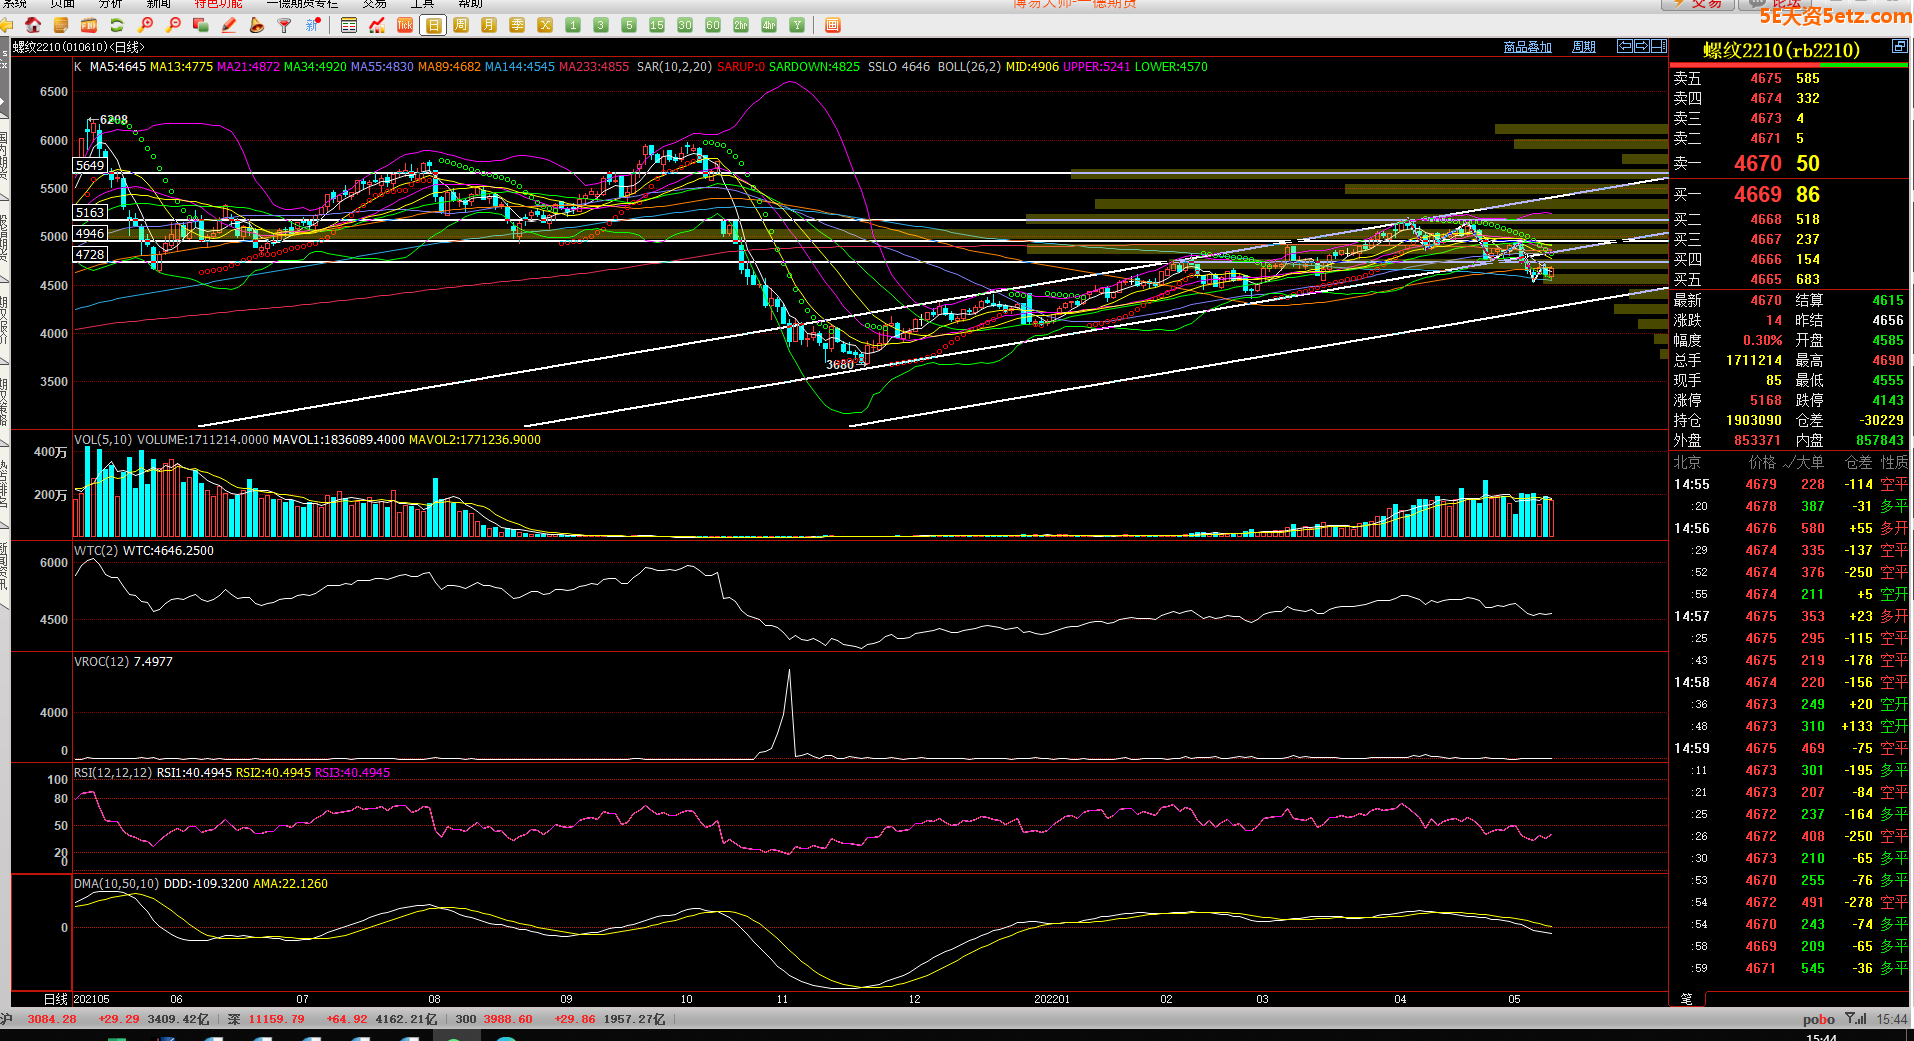Viewport: 1914px width, 1041px height.
Task: Click the VROC(12) indicator label
Action: [101, 662]
